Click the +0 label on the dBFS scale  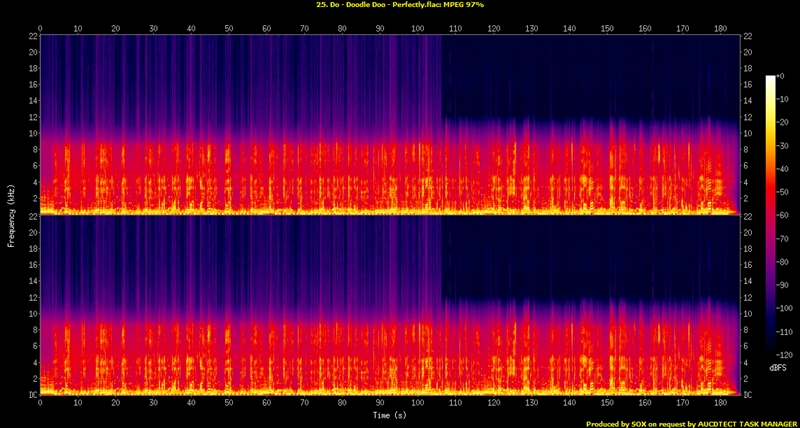786,76
